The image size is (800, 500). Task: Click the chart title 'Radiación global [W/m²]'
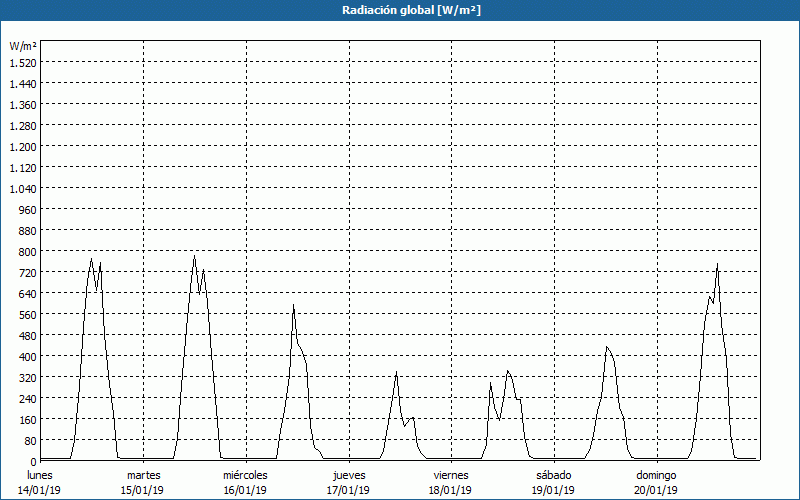tap(411, 10)
